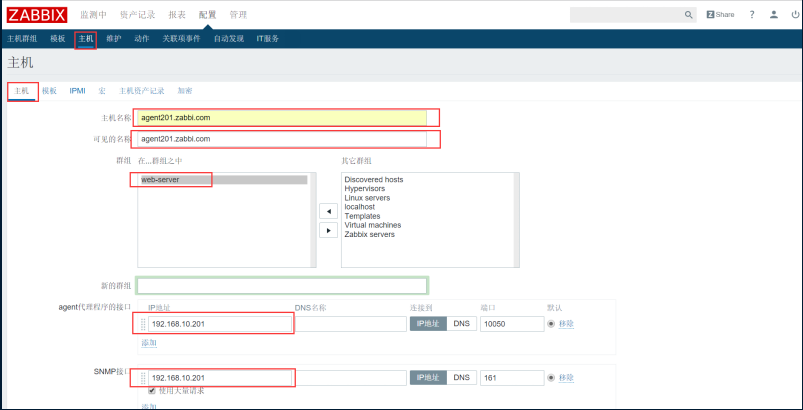This screenshot has width=803, height=410.
Task: Go to 主机群组 submenu
Action: click(x=22, y=39)
